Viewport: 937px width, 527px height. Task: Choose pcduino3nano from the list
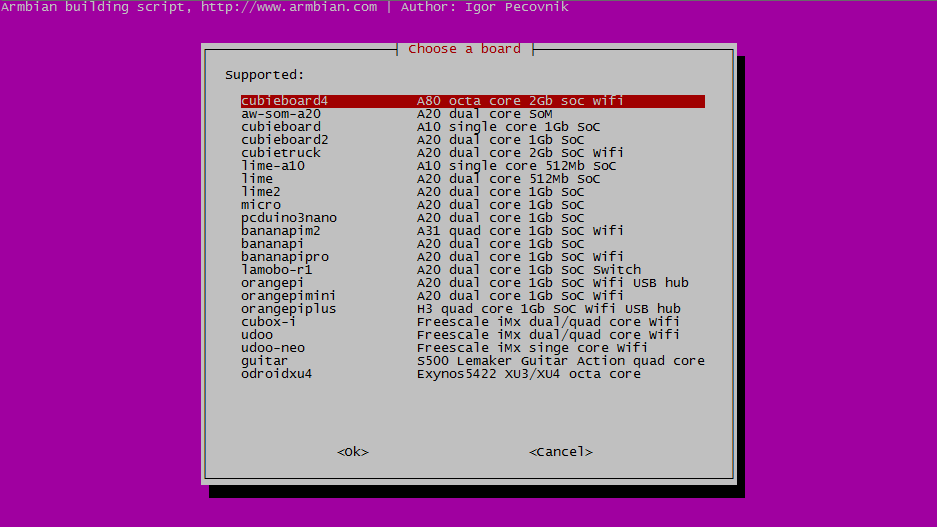(473, 218)
